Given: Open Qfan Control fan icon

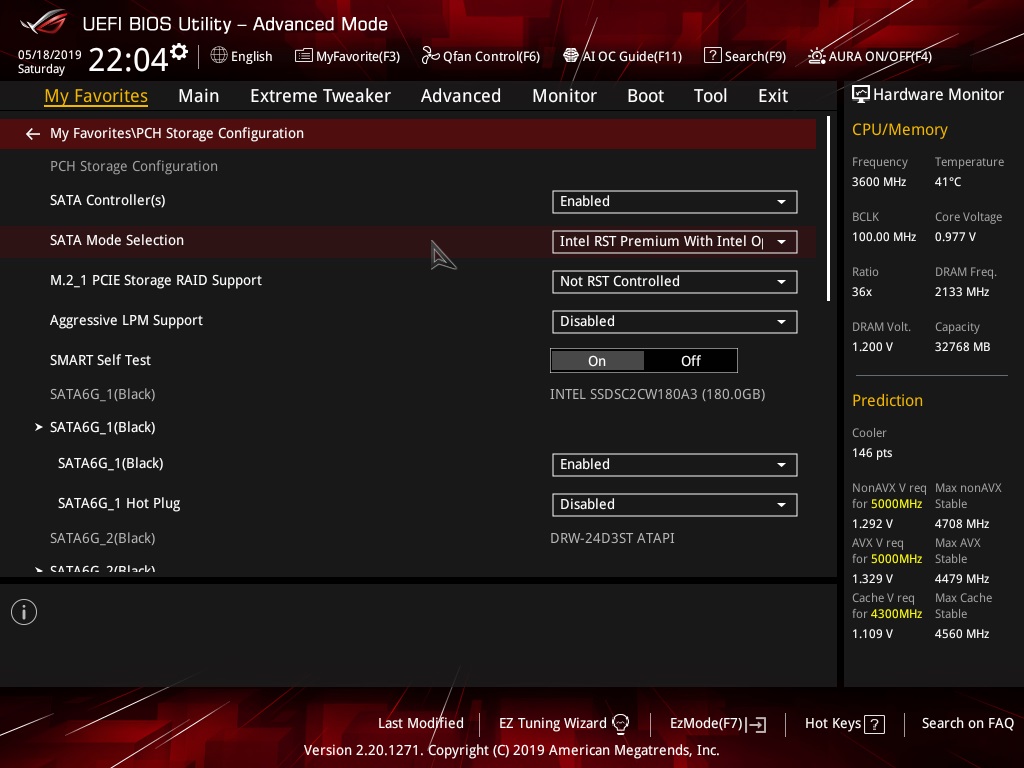Looking at the screenshot, I should (x=430, y=56).
